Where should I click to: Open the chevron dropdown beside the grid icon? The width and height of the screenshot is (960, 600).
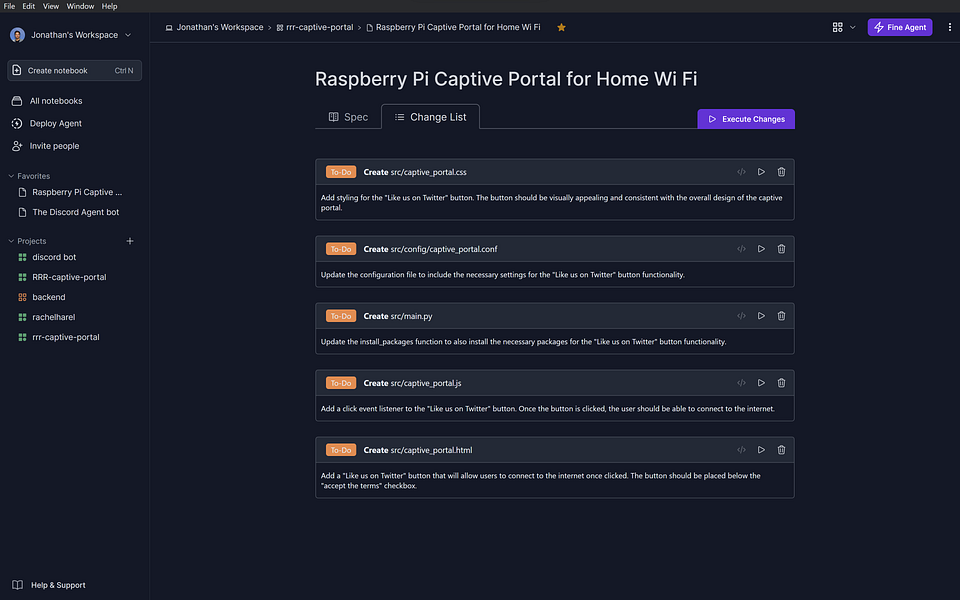point(853,27)
